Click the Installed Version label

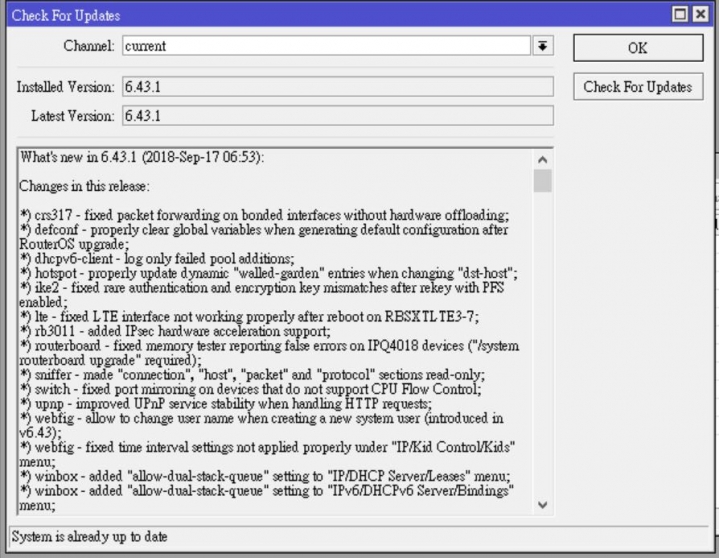pyautogui.click(x=65, y=87)
